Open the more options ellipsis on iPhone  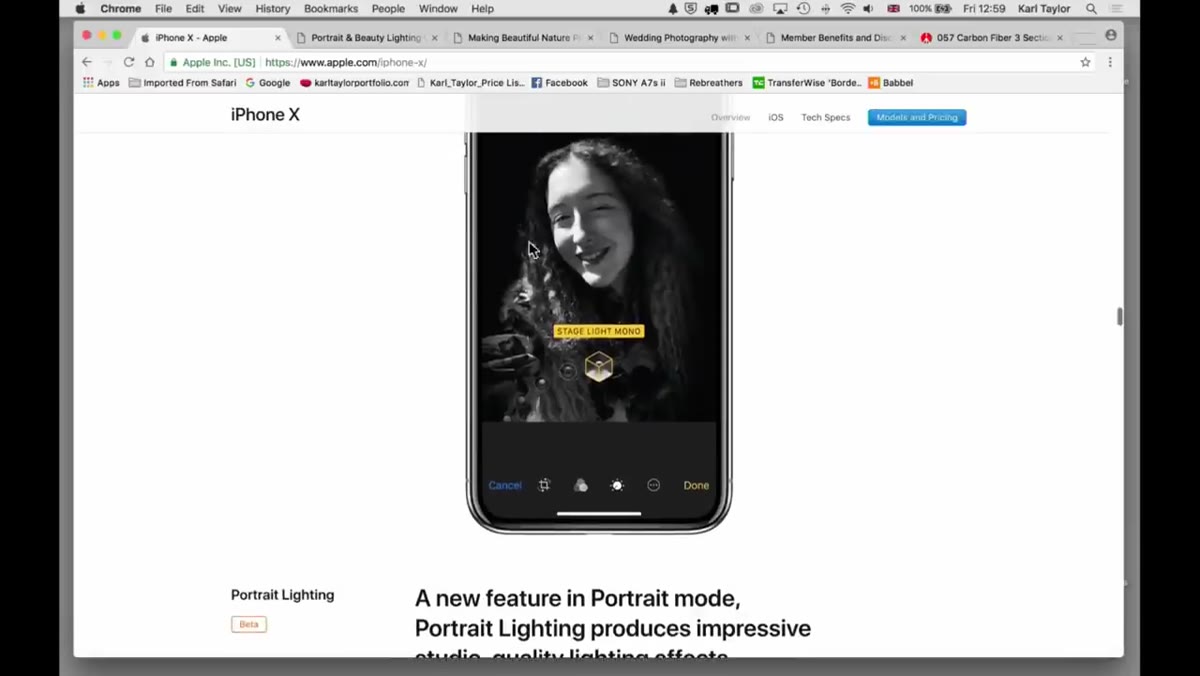(x=654, y=485)
